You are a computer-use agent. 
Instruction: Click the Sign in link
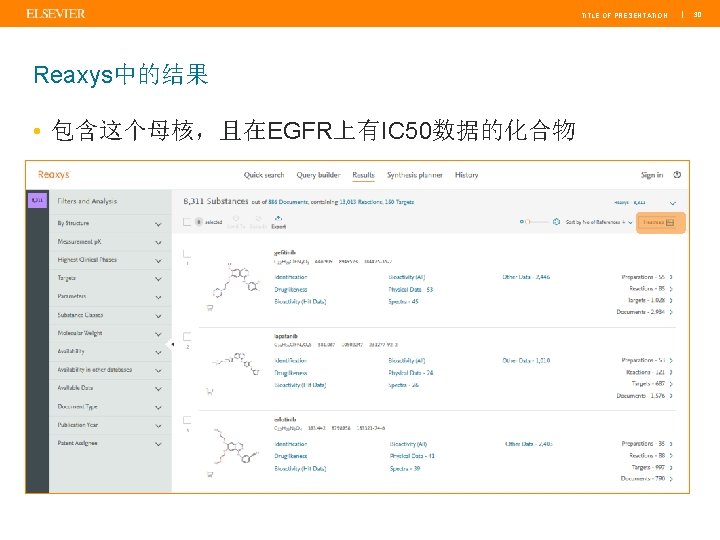pyautogui.click(x=652, y=175)
